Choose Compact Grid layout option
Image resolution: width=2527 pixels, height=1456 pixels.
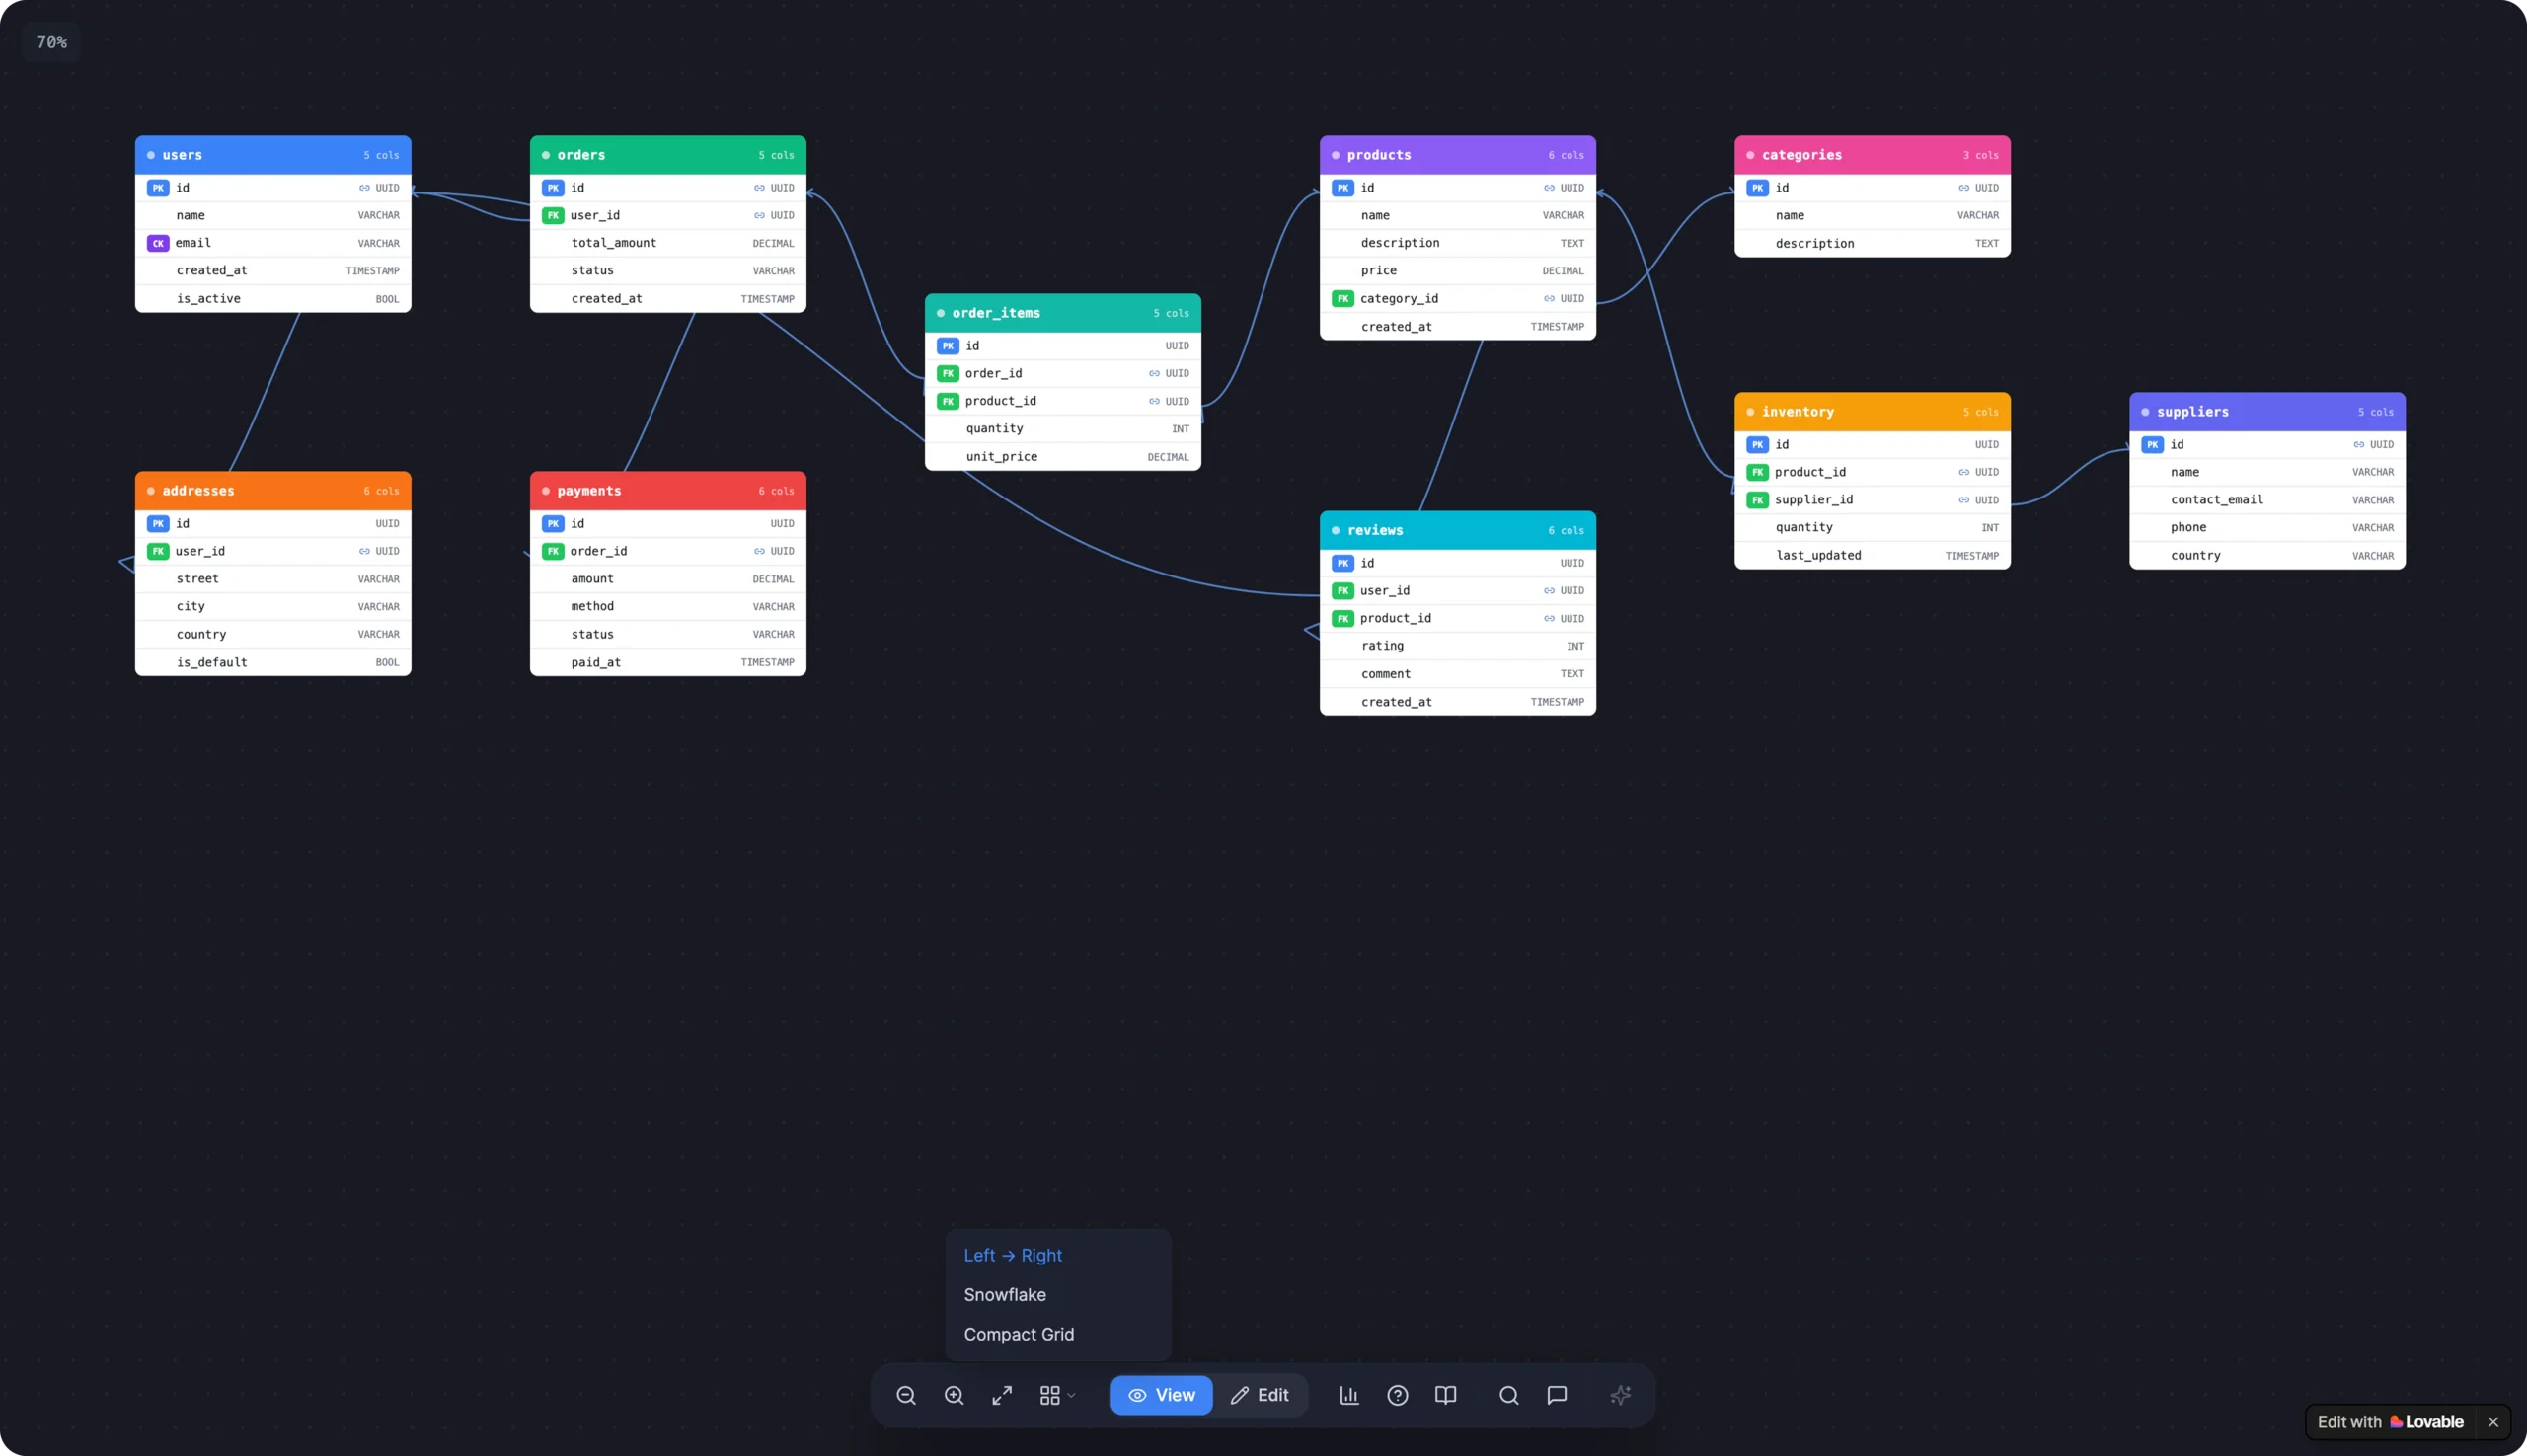pos(1018,1334)
